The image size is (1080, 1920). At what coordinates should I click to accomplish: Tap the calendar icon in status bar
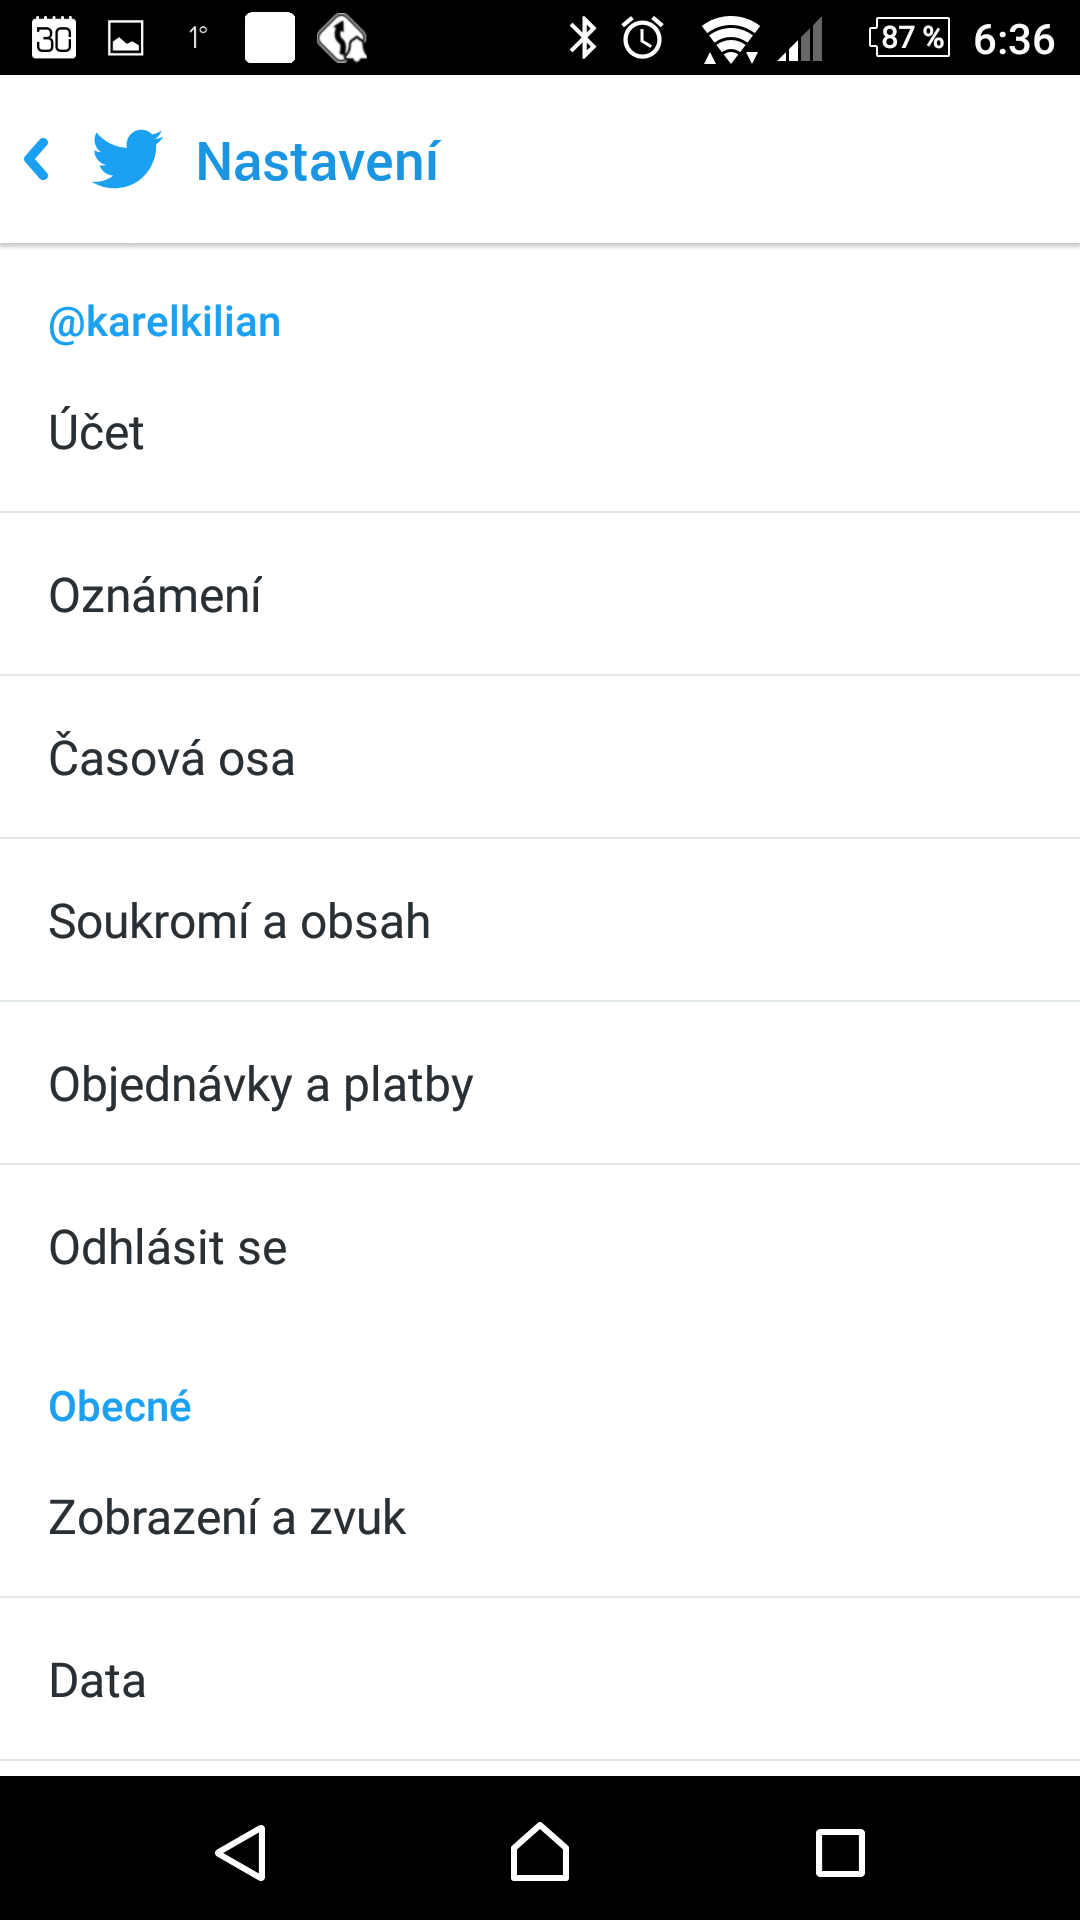tap(54, 38)
